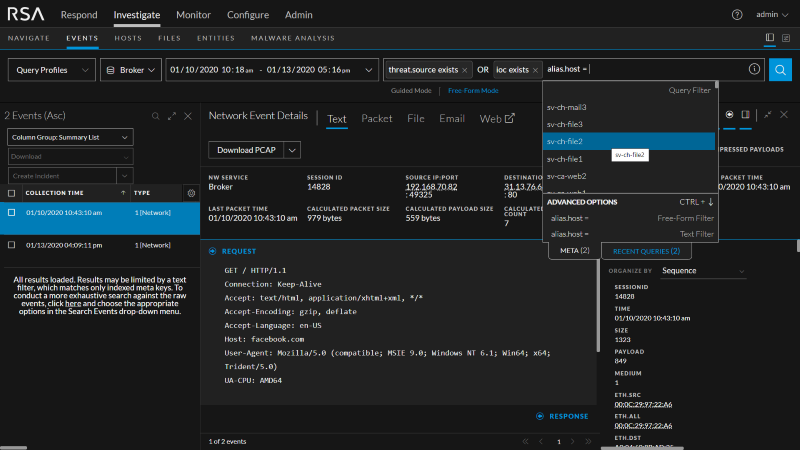Toggle the select-all events checkbox
800x450 pixels.
pyautogui.click(x=12, y=193)
